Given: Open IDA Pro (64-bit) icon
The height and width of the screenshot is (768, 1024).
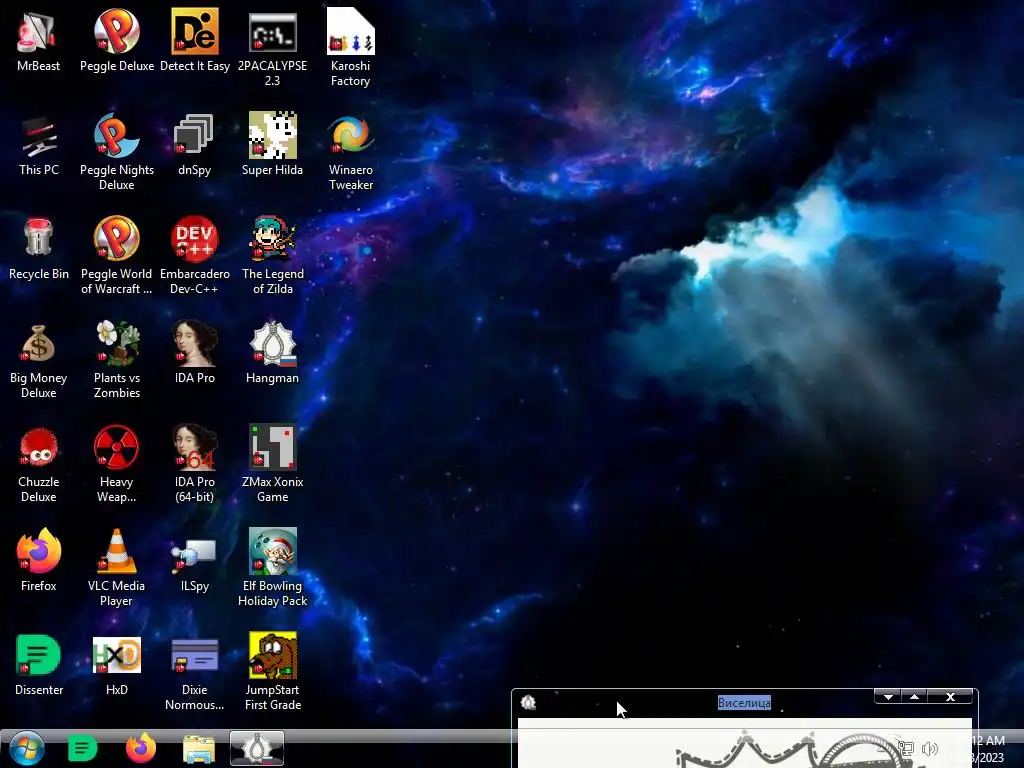Looking at the screenshot, I should (x=195, y=463).
